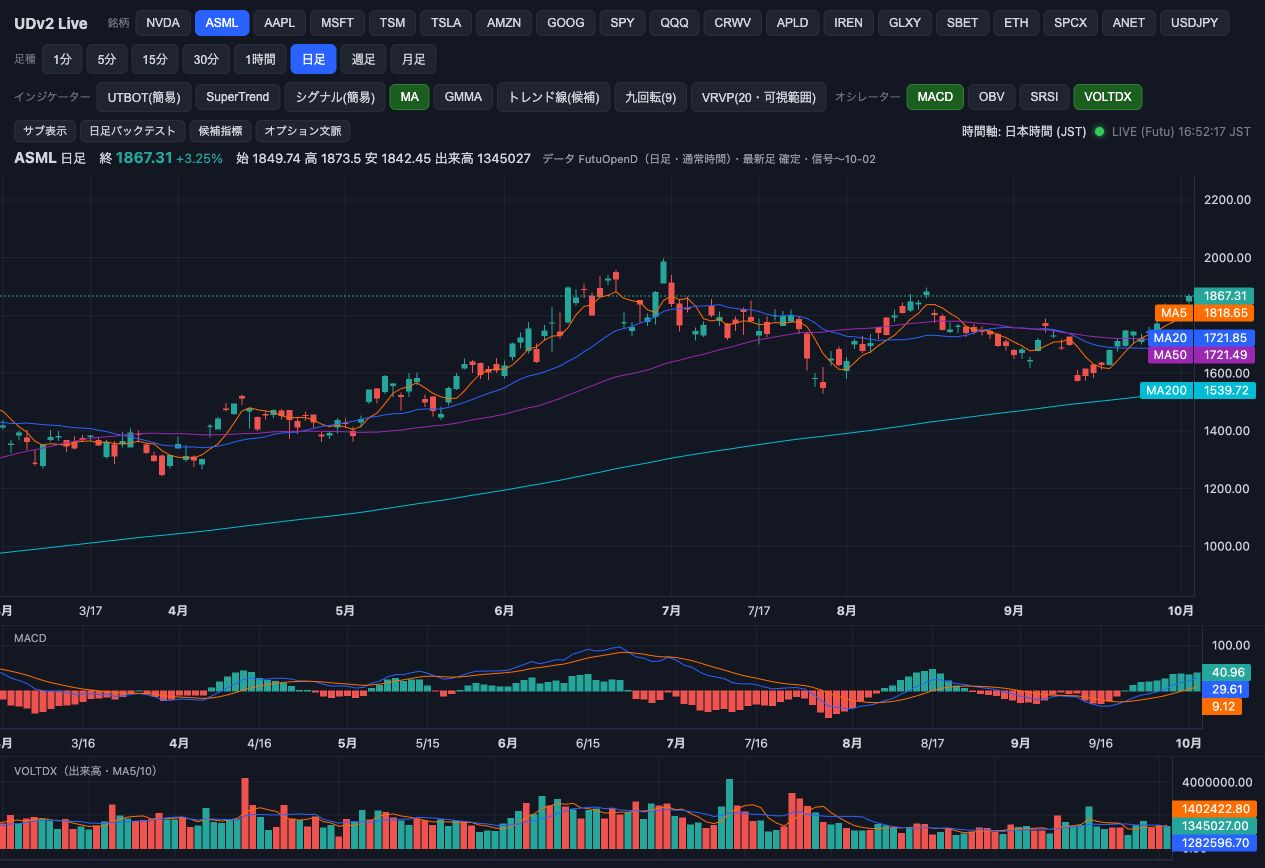
Task: Disable the MA indicator
Action: point(409,97)
